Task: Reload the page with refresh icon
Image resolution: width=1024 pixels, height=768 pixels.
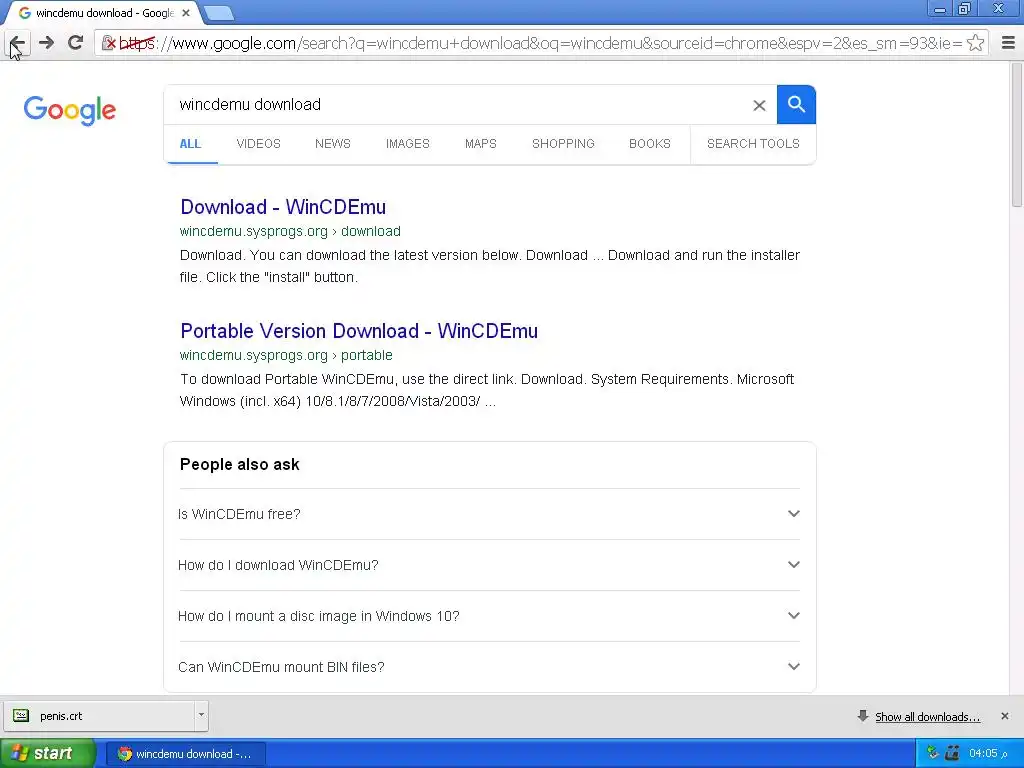Action: tap(76, 43)
